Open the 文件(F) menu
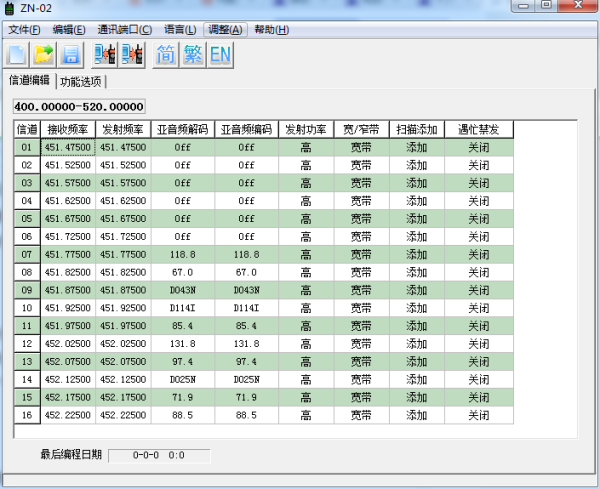The image size is (600, 489). tap(25, 29)
